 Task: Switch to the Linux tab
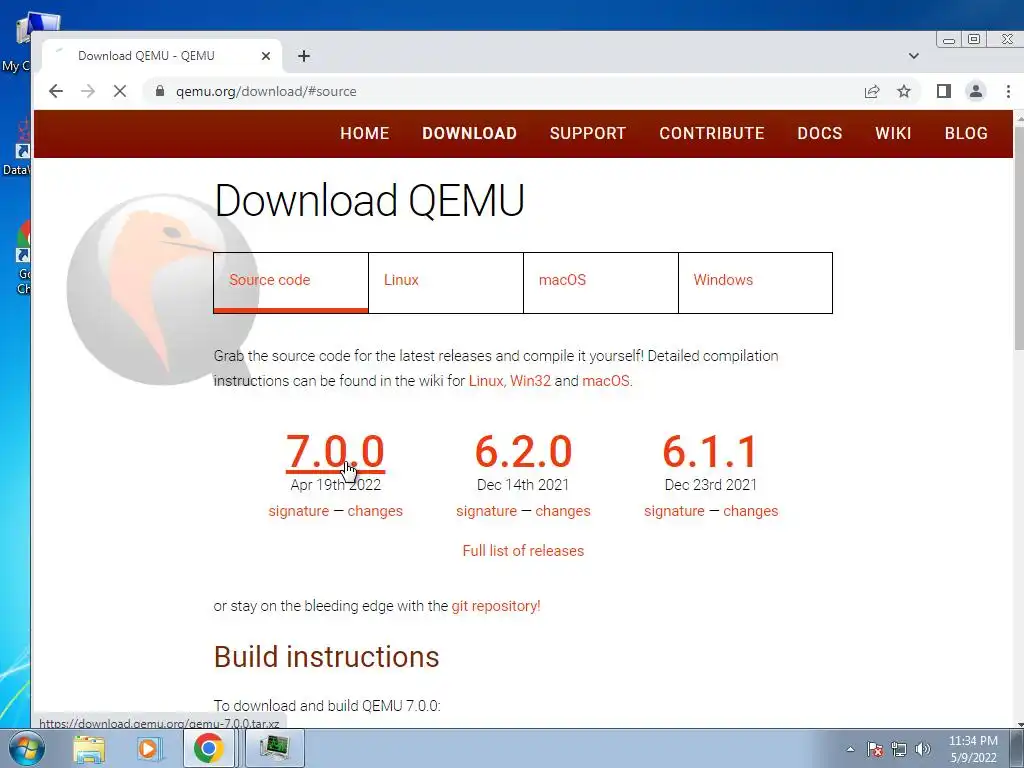tap(446, 283)
